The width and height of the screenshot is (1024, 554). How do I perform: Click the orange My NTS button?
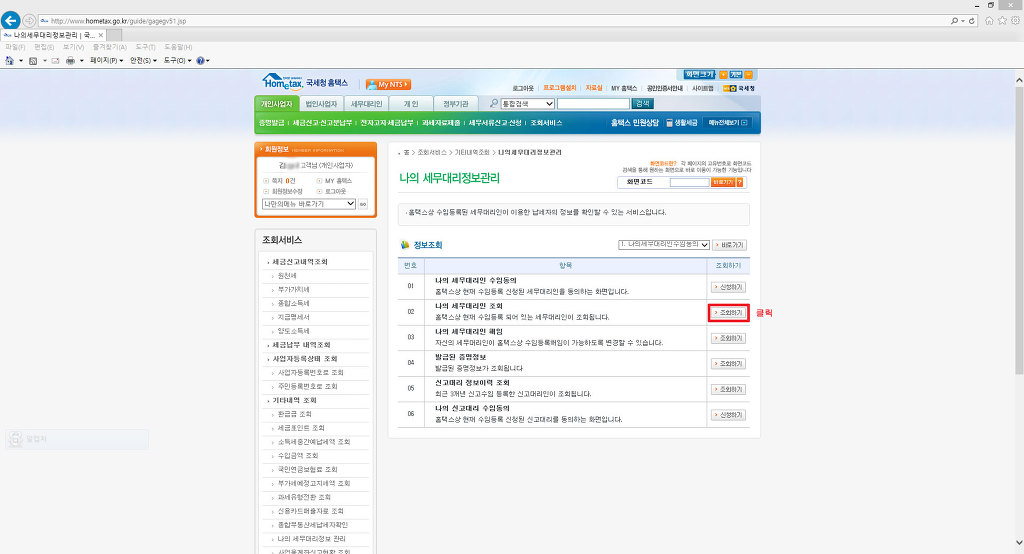pyautogui.click(x=388, y=84)
